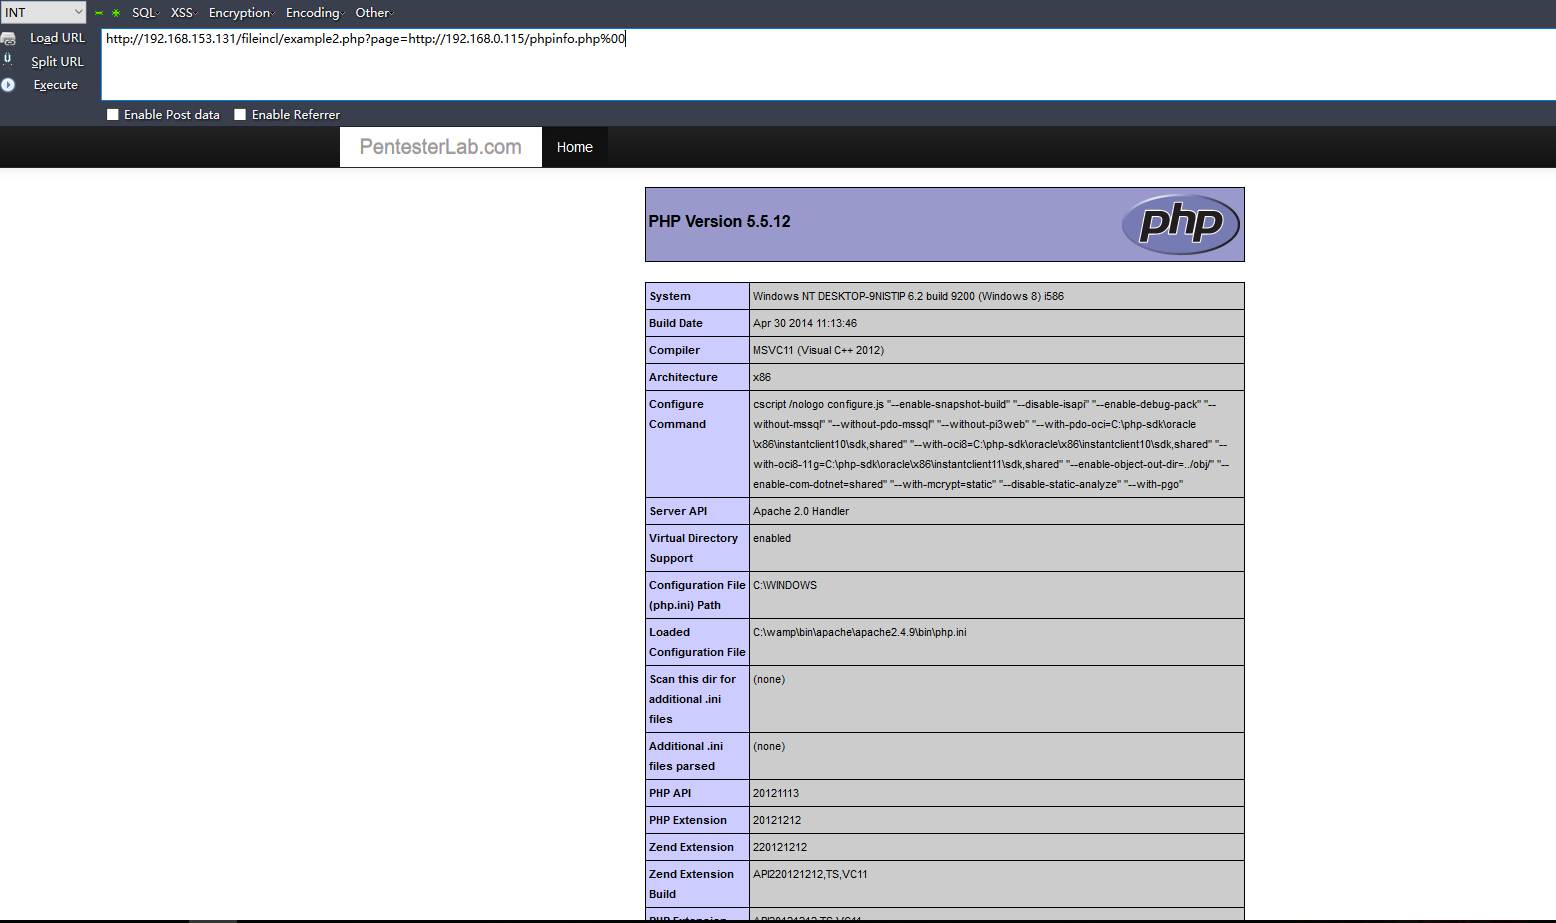The width and height of the screenshot is (1556, 923).
Task: Select the Windows NT DESKTOP-9NISTIP value
Action: [x=908, y=296]
